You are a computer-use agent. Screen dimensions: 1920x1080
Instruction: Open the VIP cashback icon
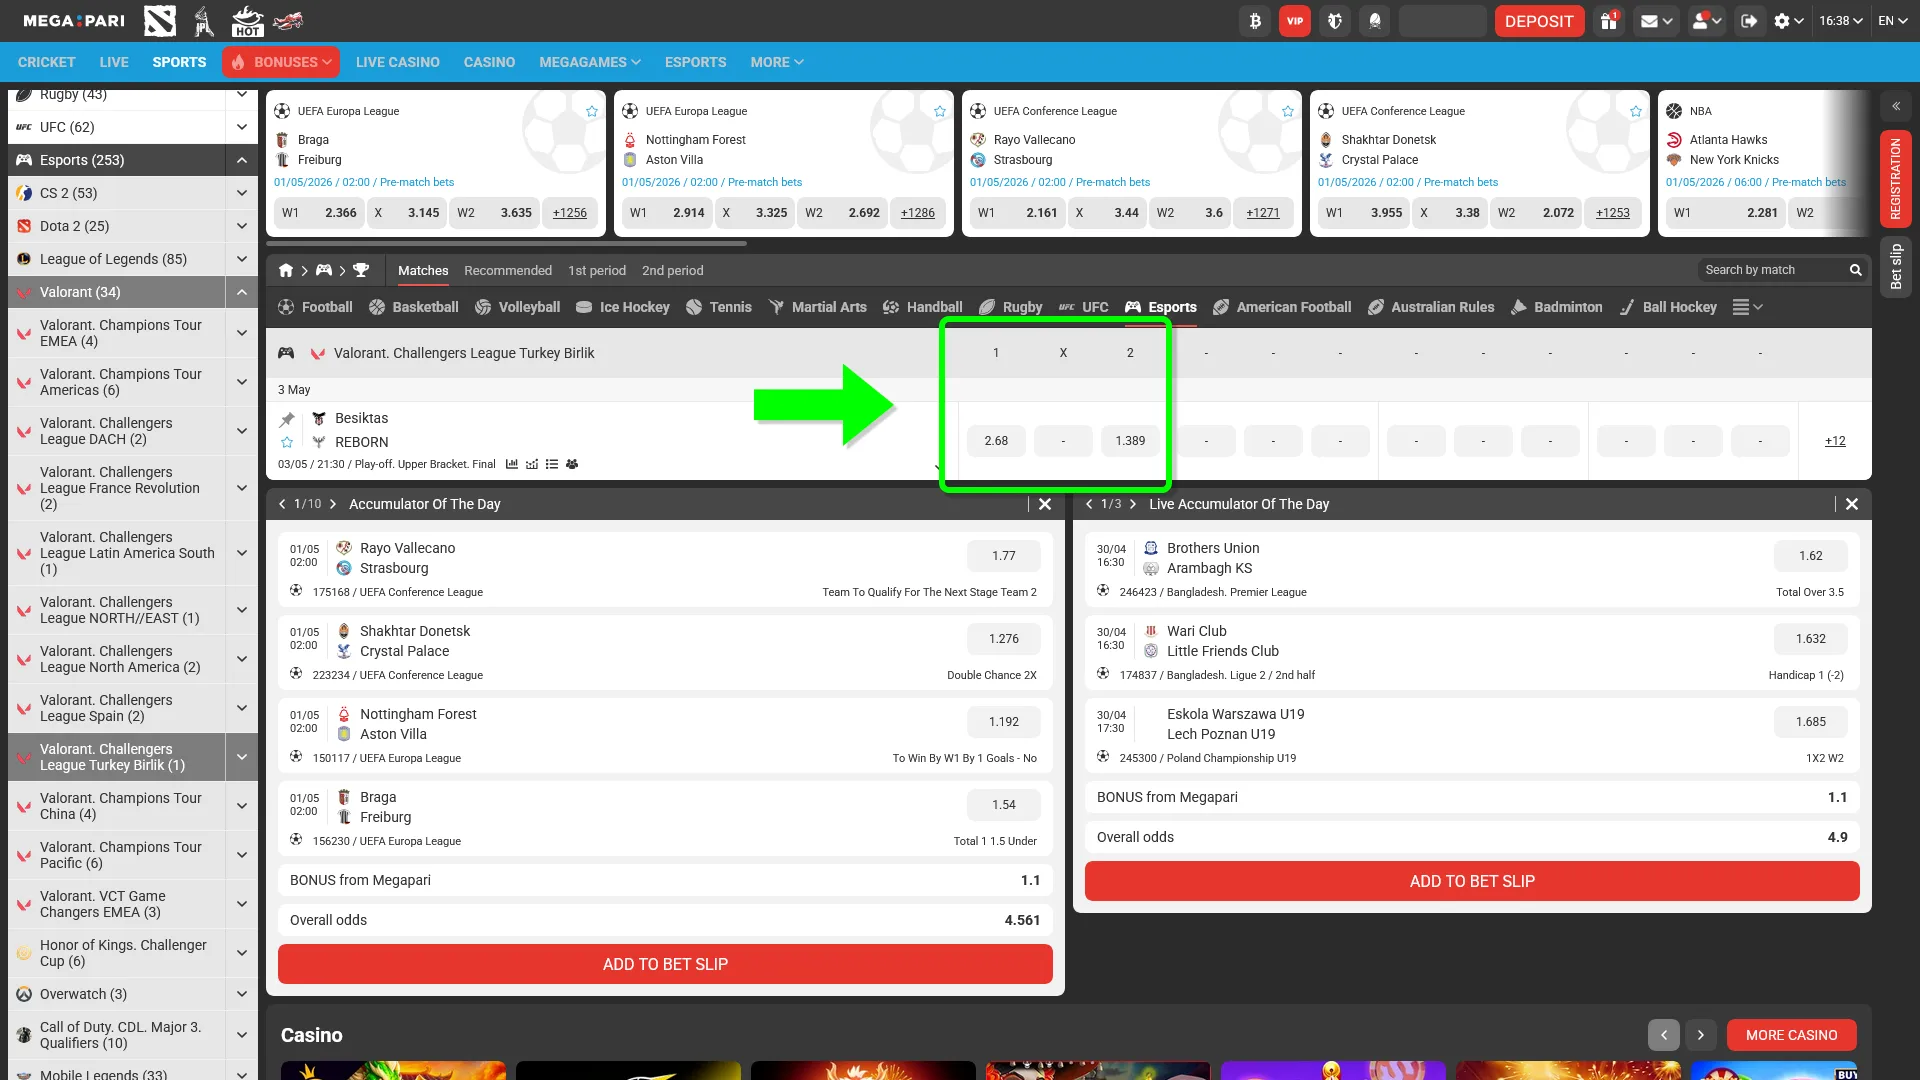pos(1295,21)
